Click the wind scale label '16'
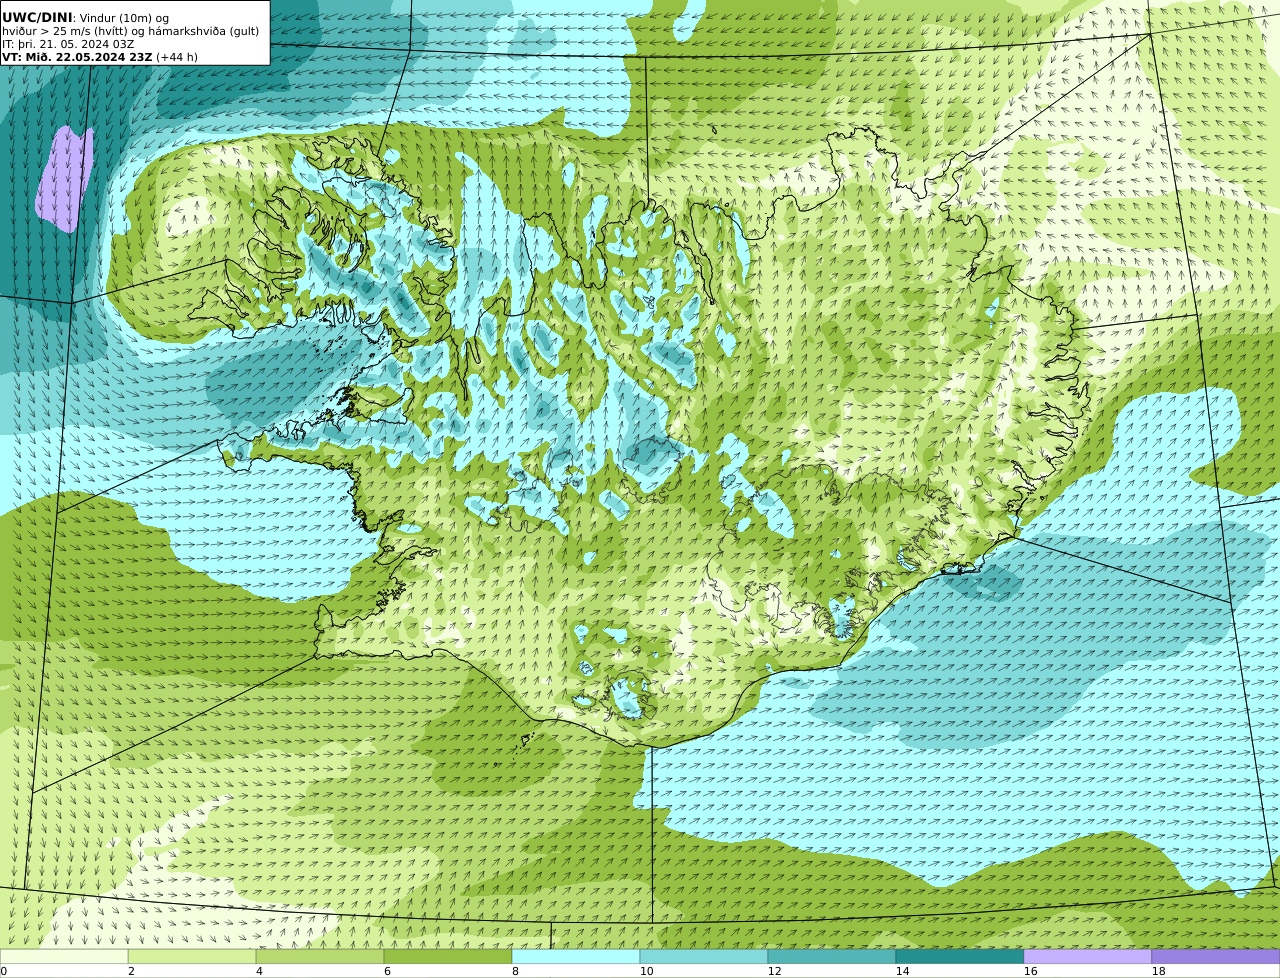 tap(1030, 971)
